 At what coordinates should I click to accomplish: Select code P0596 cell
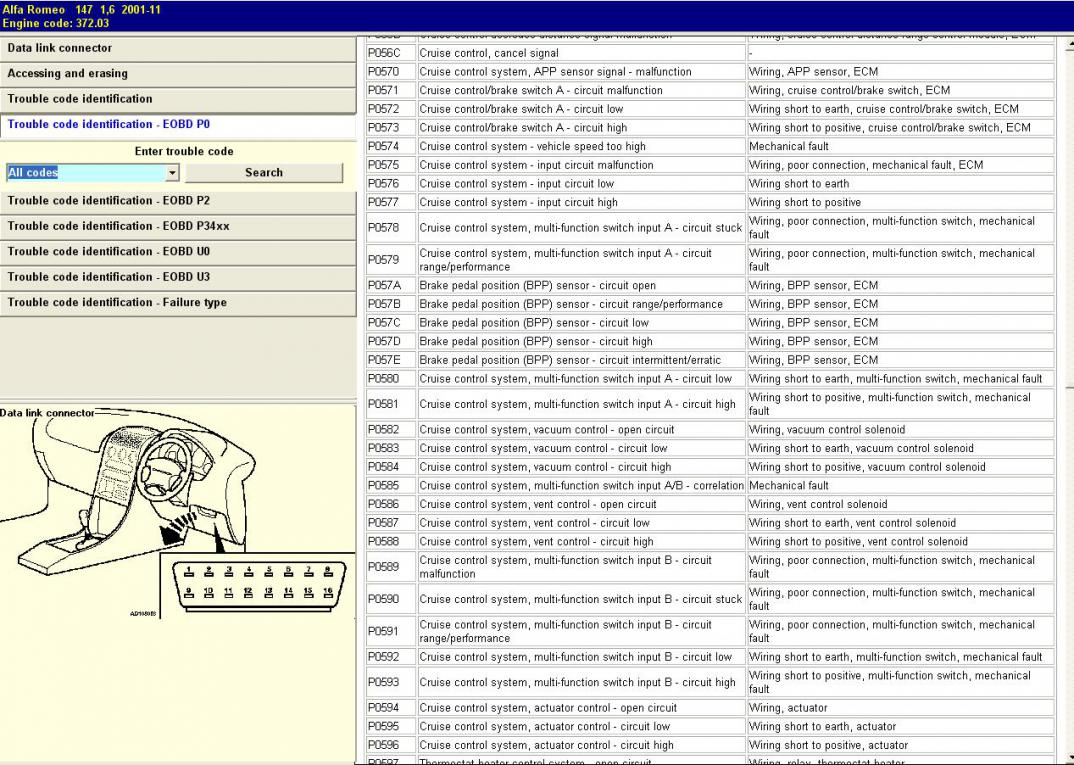click(x=391, y=745)
